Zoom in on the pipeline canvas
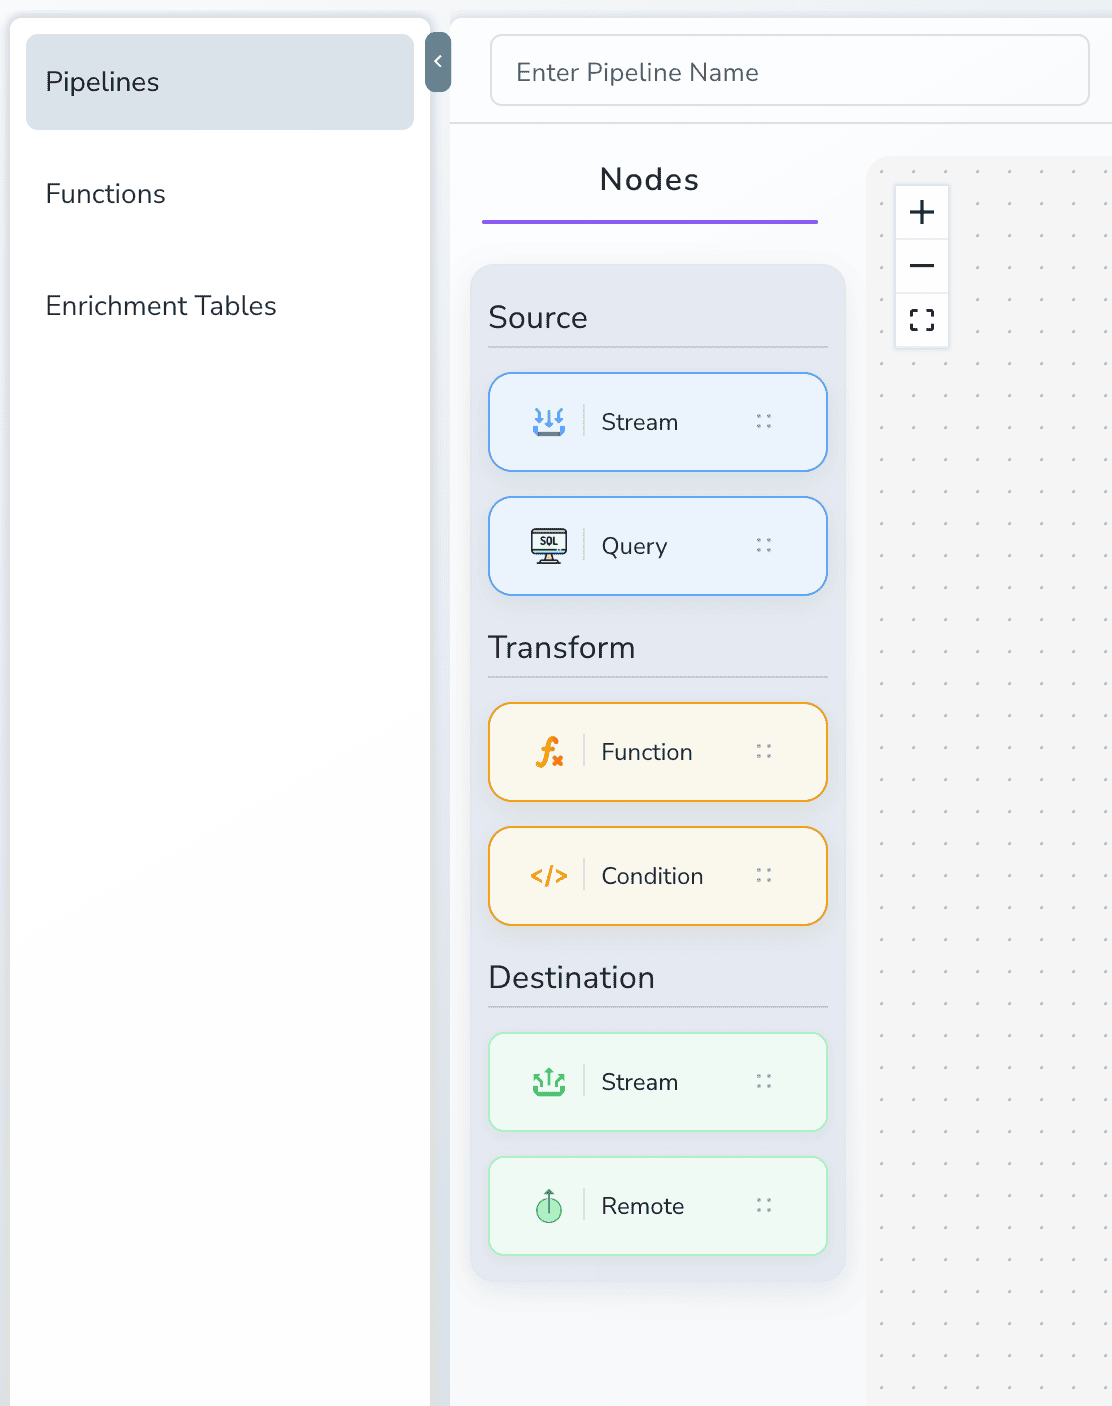 [x=921, y=211]
